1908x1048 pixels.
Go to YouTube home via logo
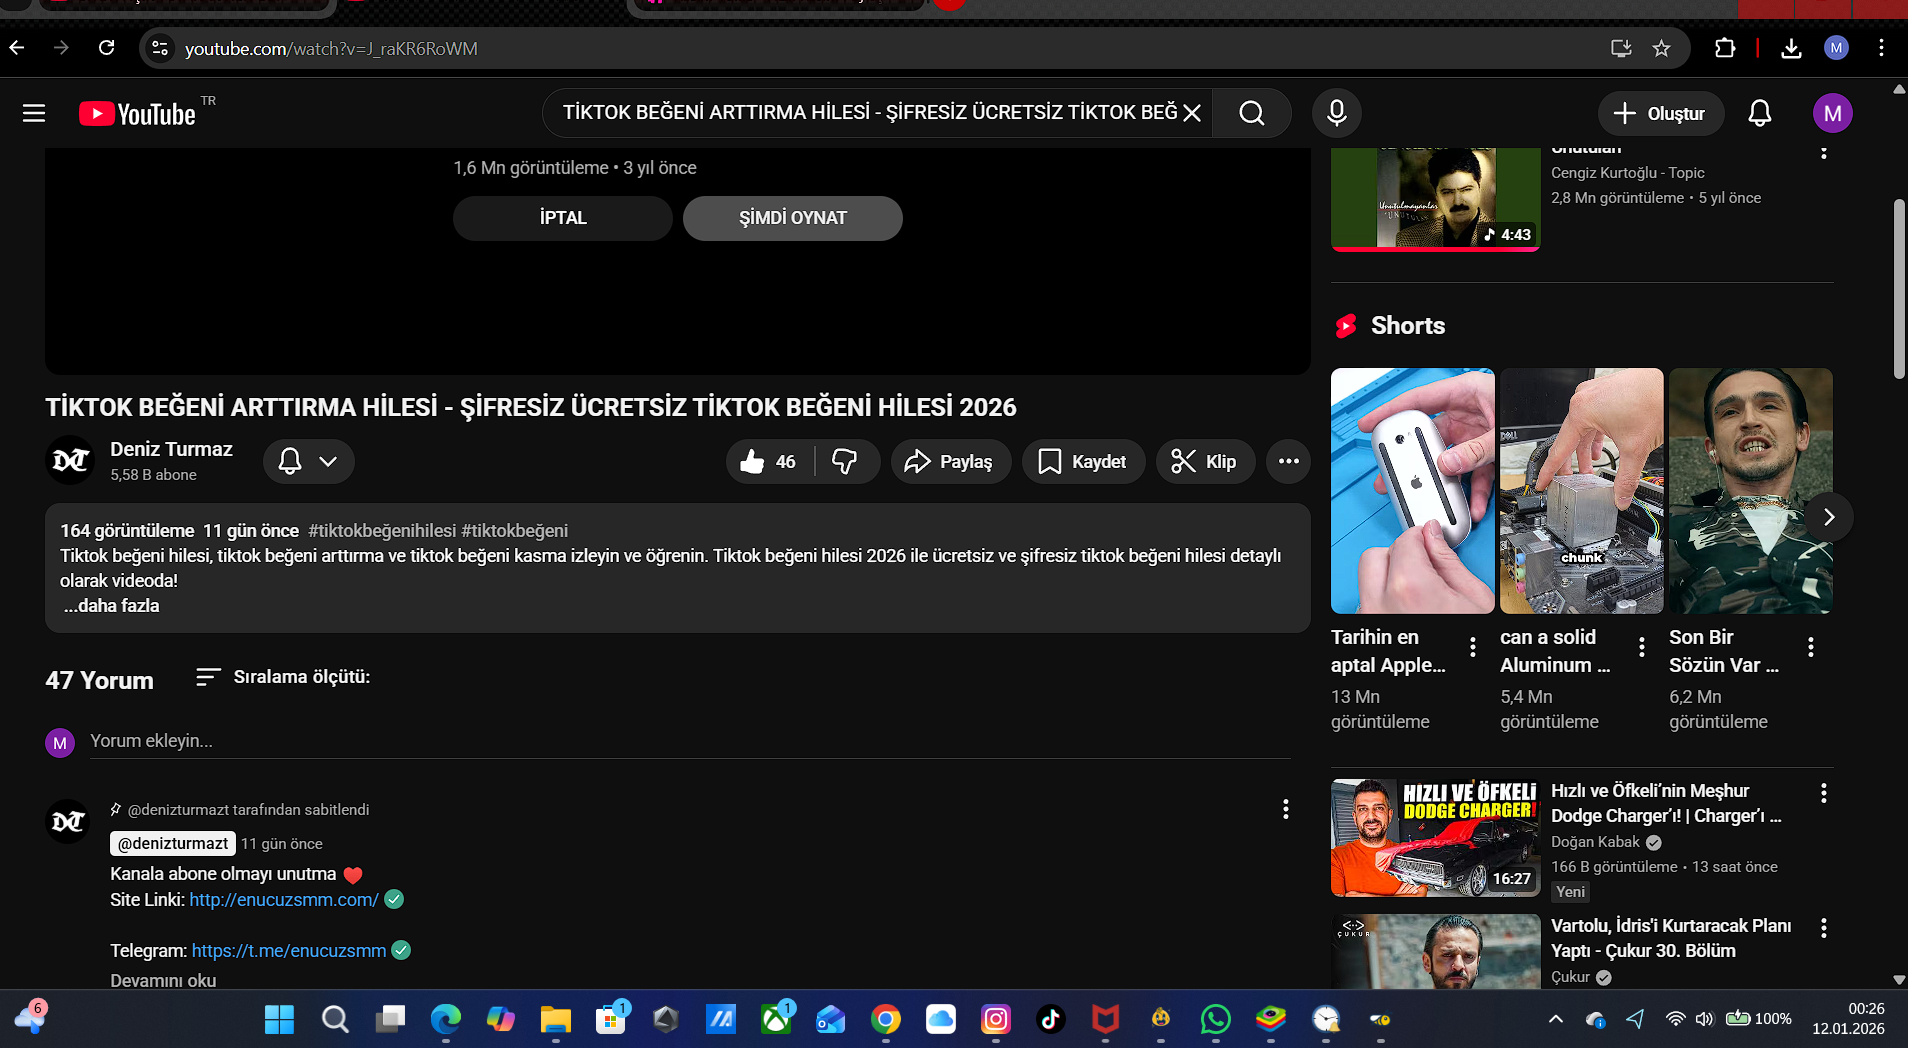tap(138, 114)
